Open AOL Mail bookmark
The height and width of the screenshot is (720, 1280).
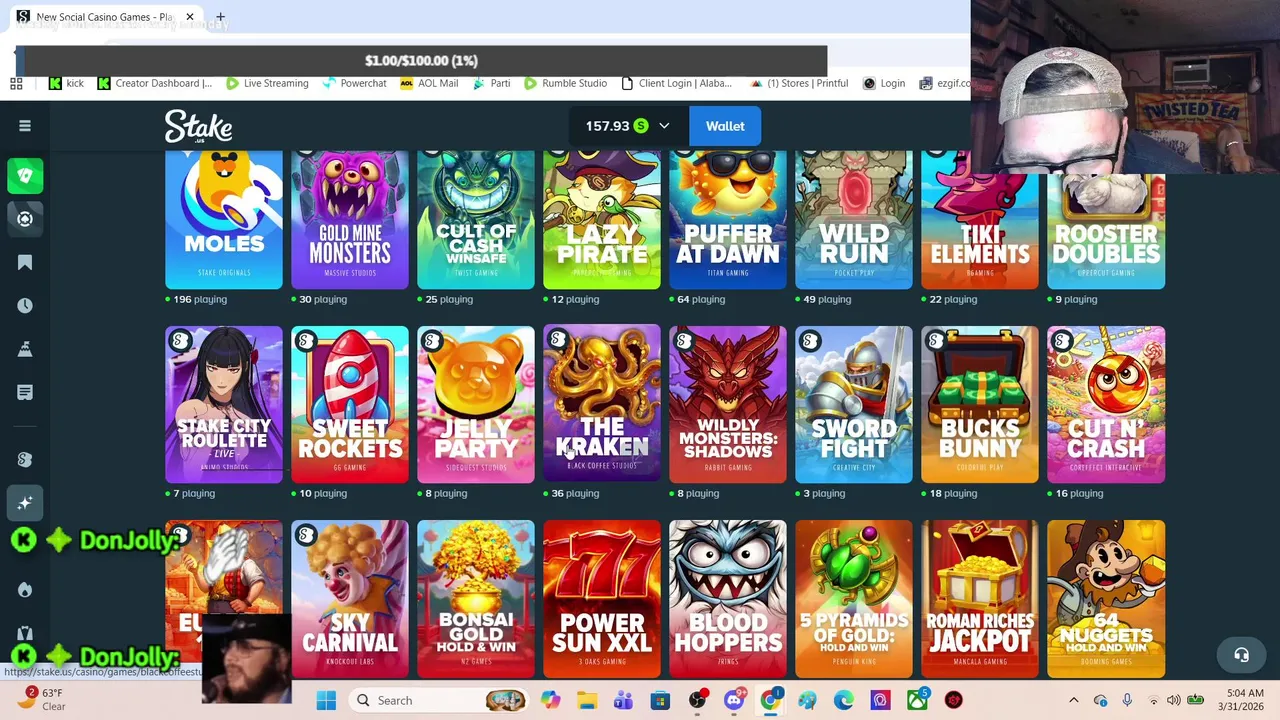pos(429,83)
